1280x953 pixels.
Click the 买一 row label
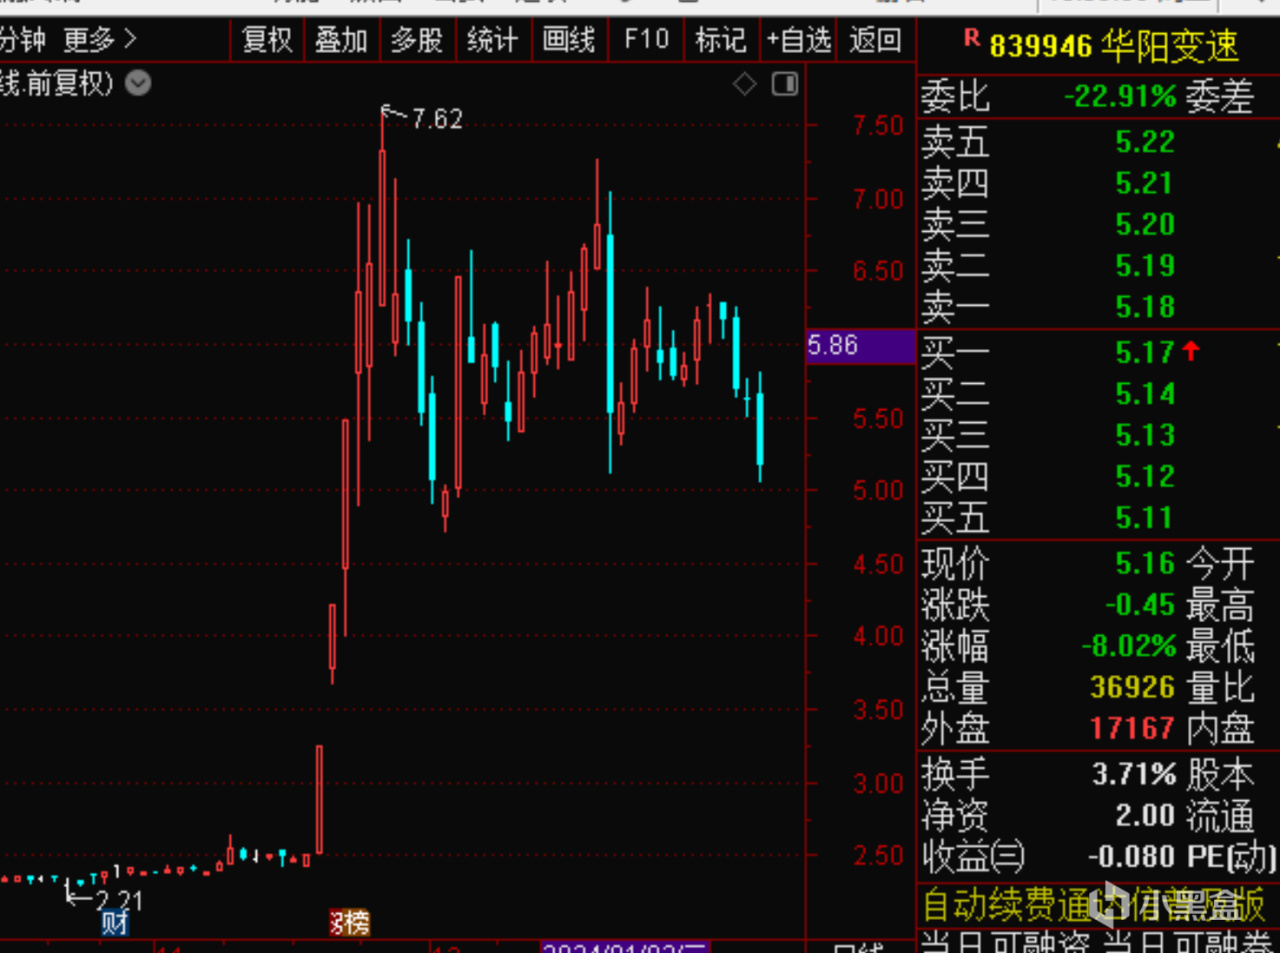[955, 352]
